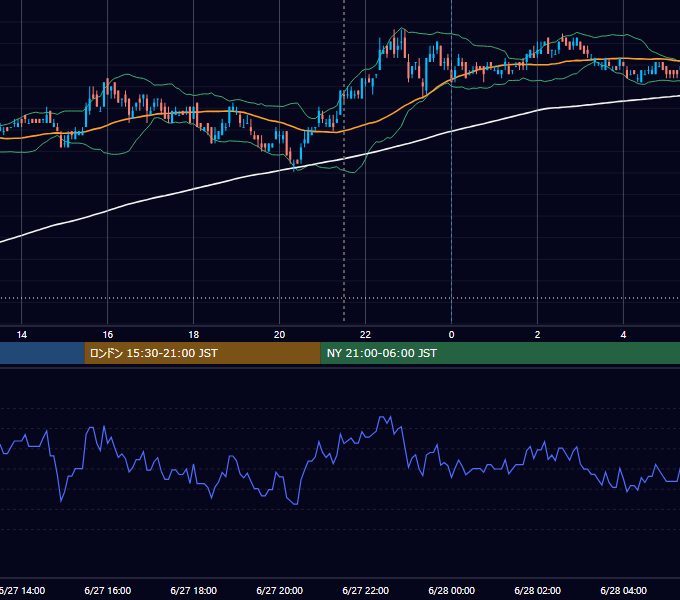Select the NY 21:00-06:00 JST session bar
The image size is (680, 600).
click(500, 353)
